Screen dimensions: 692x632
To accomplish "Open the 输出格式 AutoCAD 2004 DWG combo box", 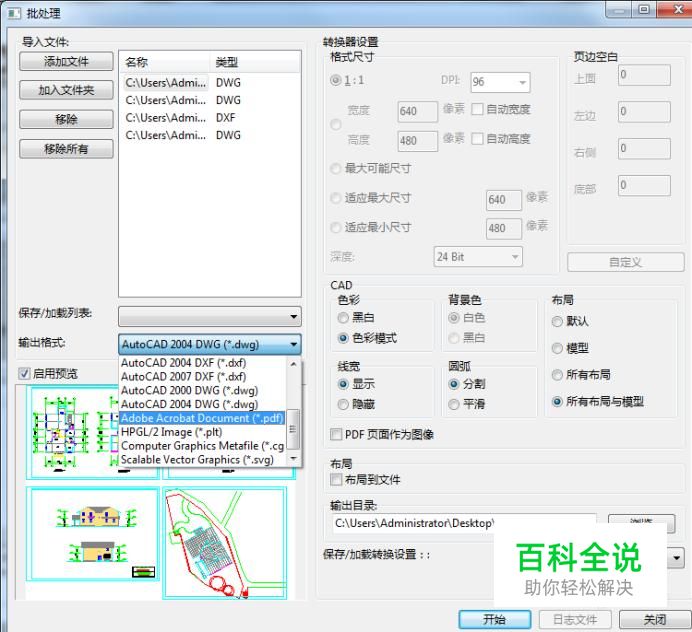I will click(210, 344).
